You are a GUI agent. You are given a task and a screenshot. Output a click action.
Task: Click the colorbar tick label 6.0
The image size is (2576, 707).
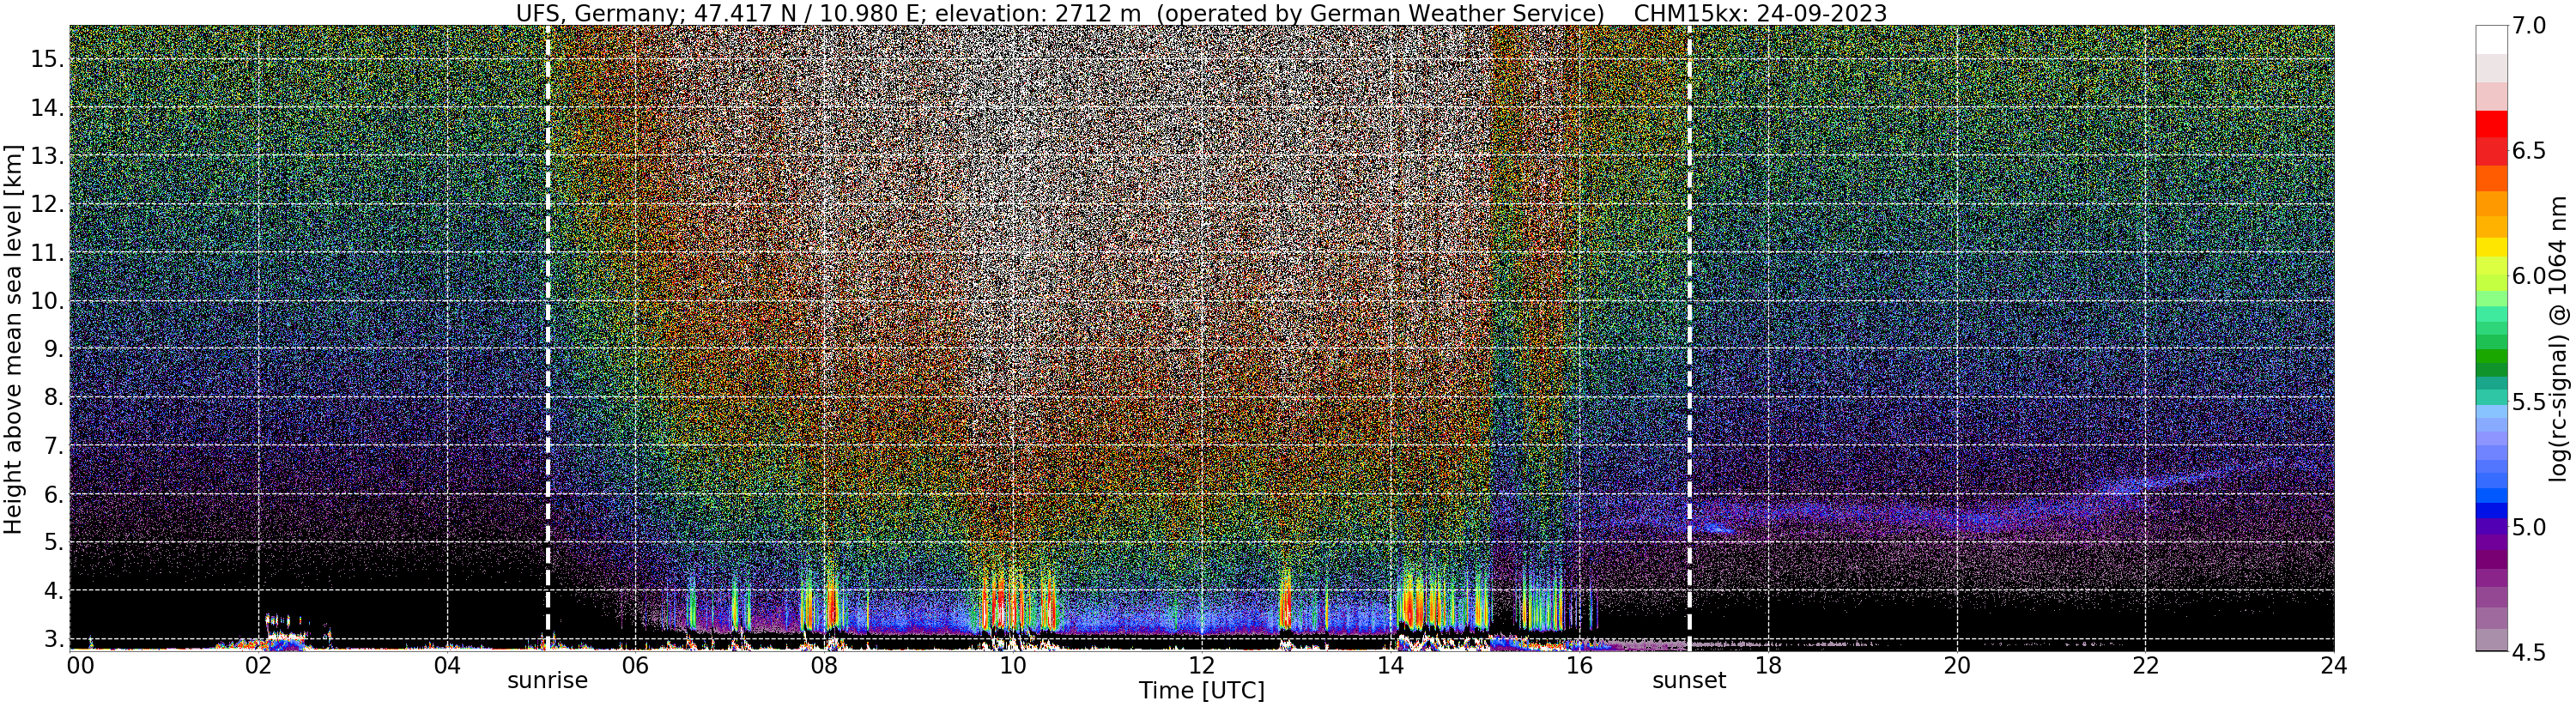click(2528, 276)
